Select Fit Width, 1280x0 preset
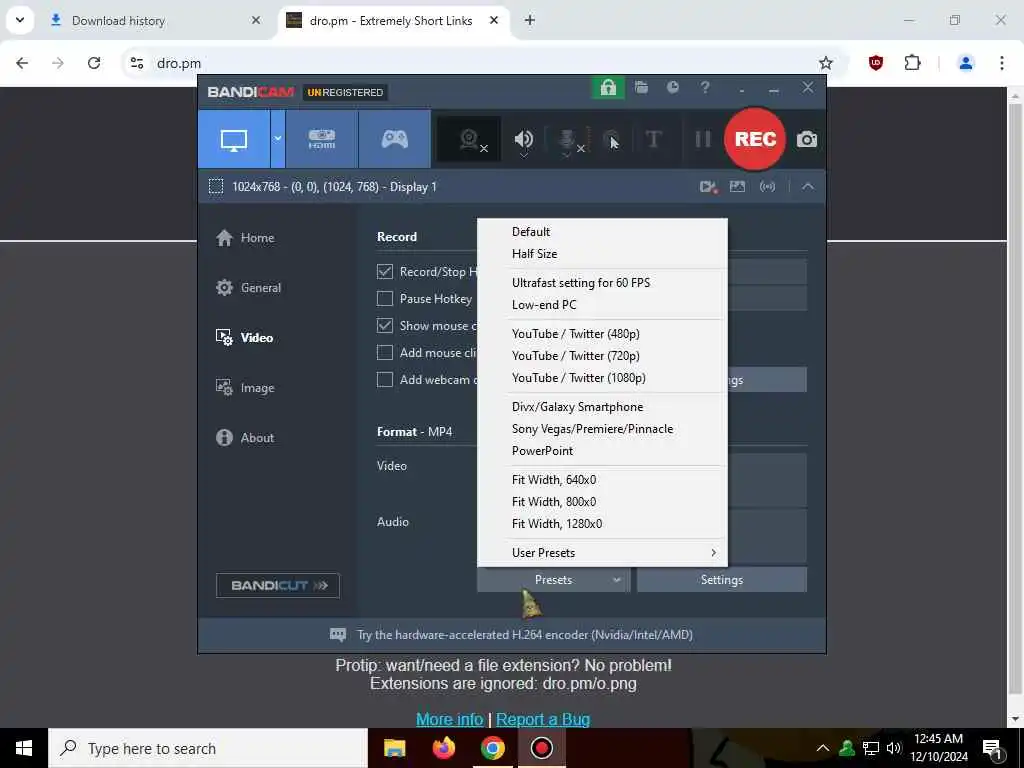Viewport: 1024px width, 768px height. (602, 524)
